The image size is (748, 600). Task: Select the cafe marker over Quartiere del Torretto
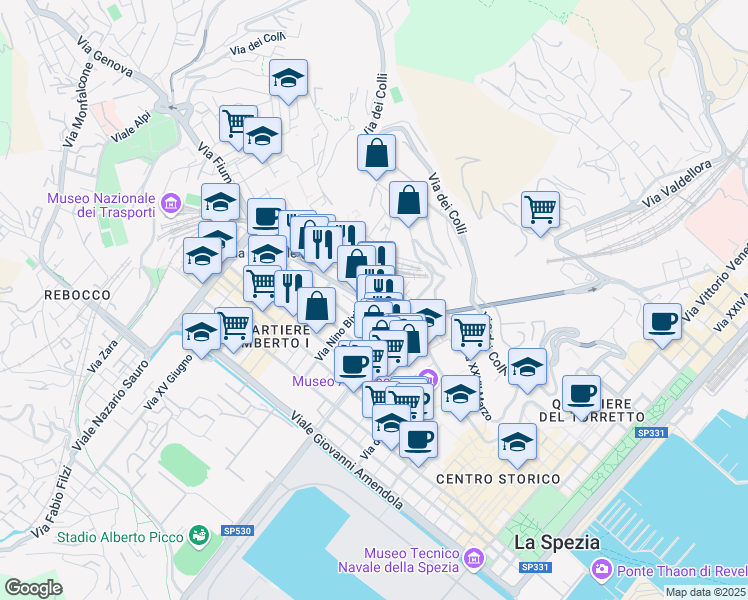point(581,394)
